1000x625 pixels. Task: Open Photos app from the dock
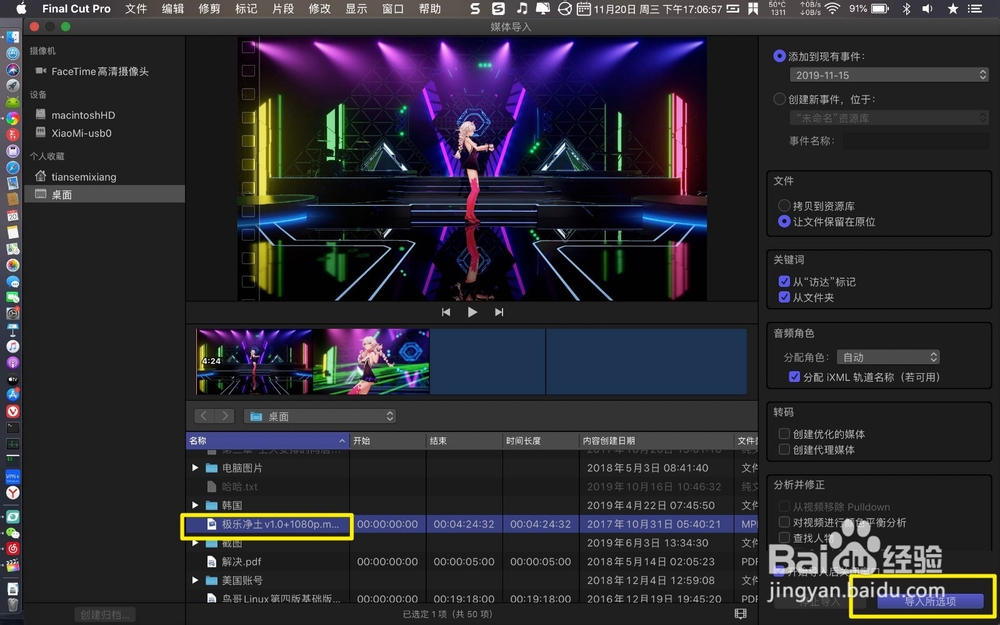(13, 265)
